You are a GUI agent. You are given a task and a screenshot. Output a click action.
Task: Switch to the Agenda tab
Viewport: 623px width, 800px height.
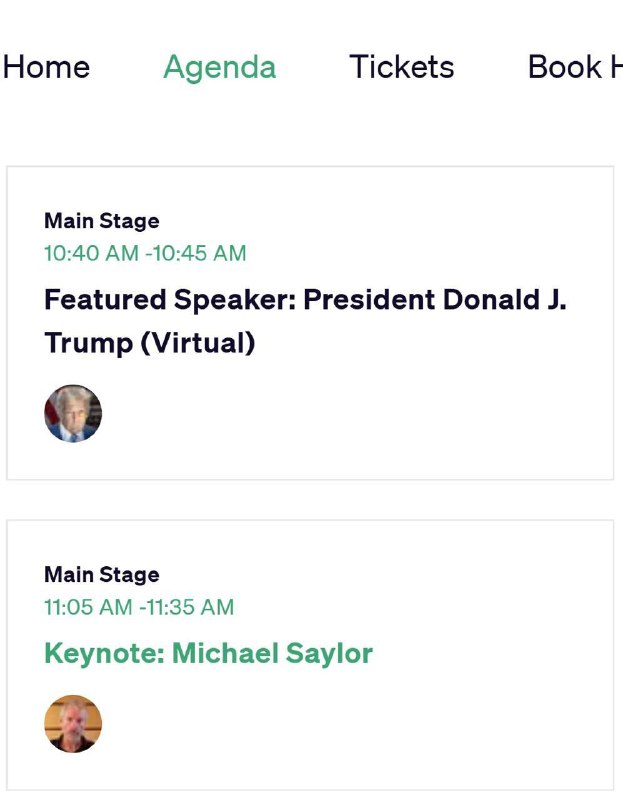(x=219, y=68)
